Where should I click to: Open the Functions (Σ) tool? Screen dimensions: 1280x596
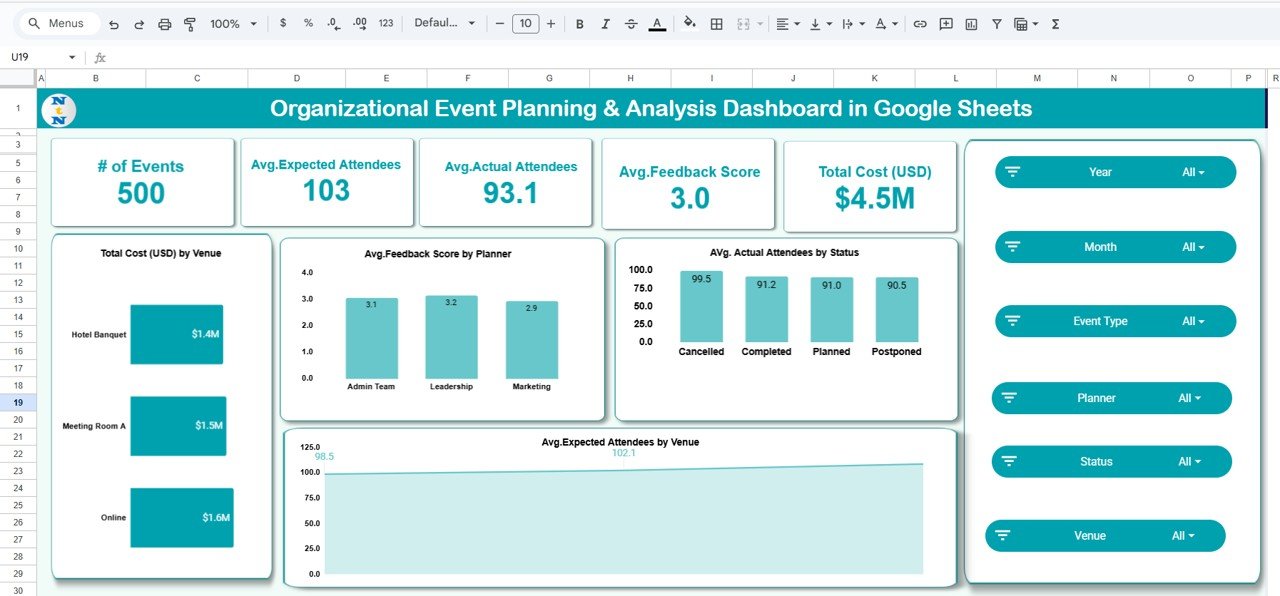pyautogui.click(x=1054, y=23)
